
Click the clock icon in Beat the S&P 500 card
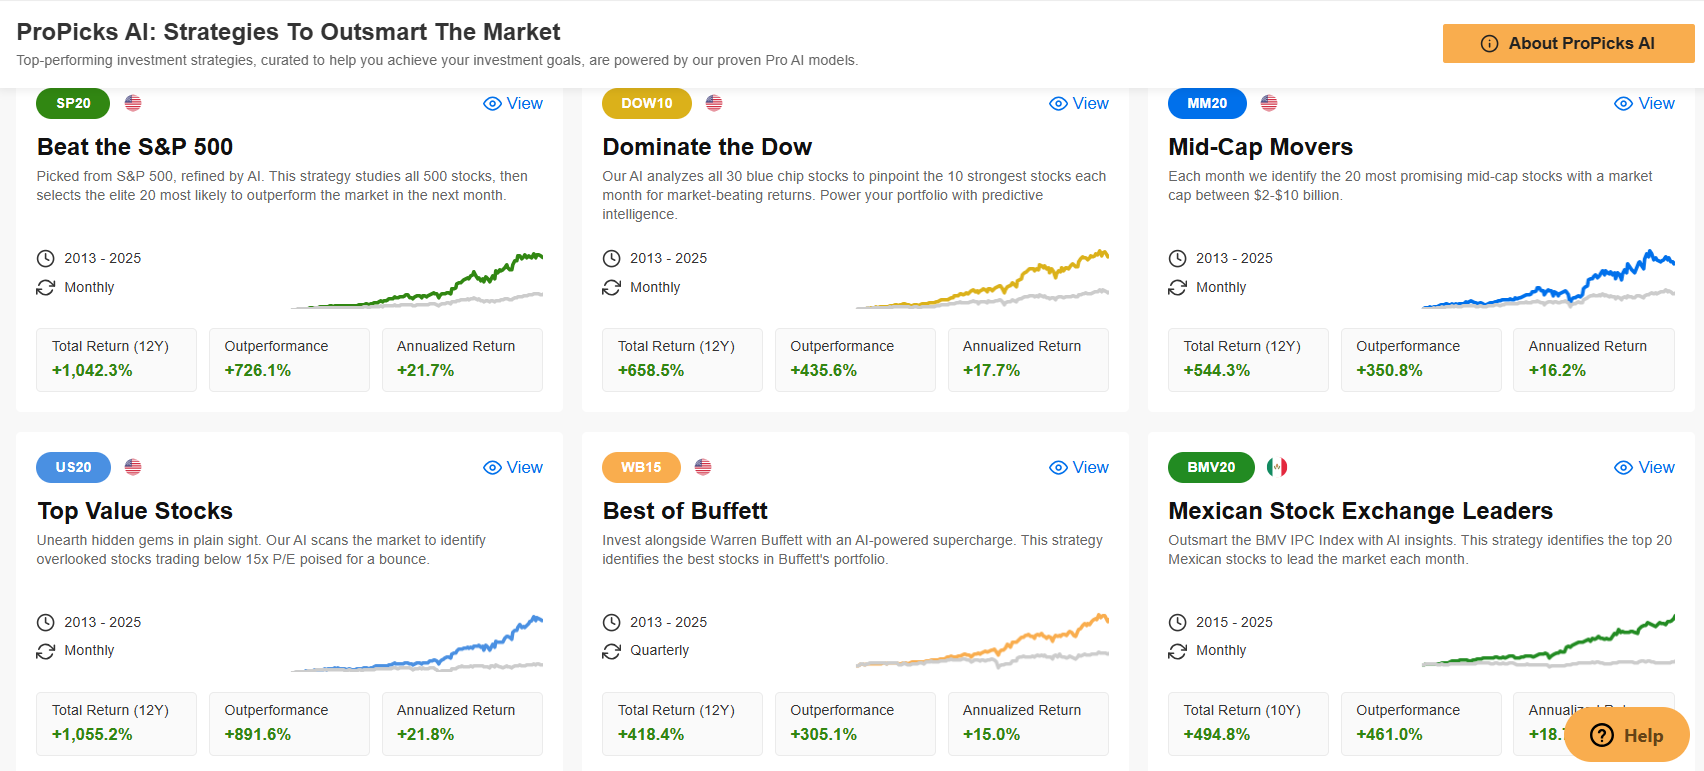click(45, 258)
